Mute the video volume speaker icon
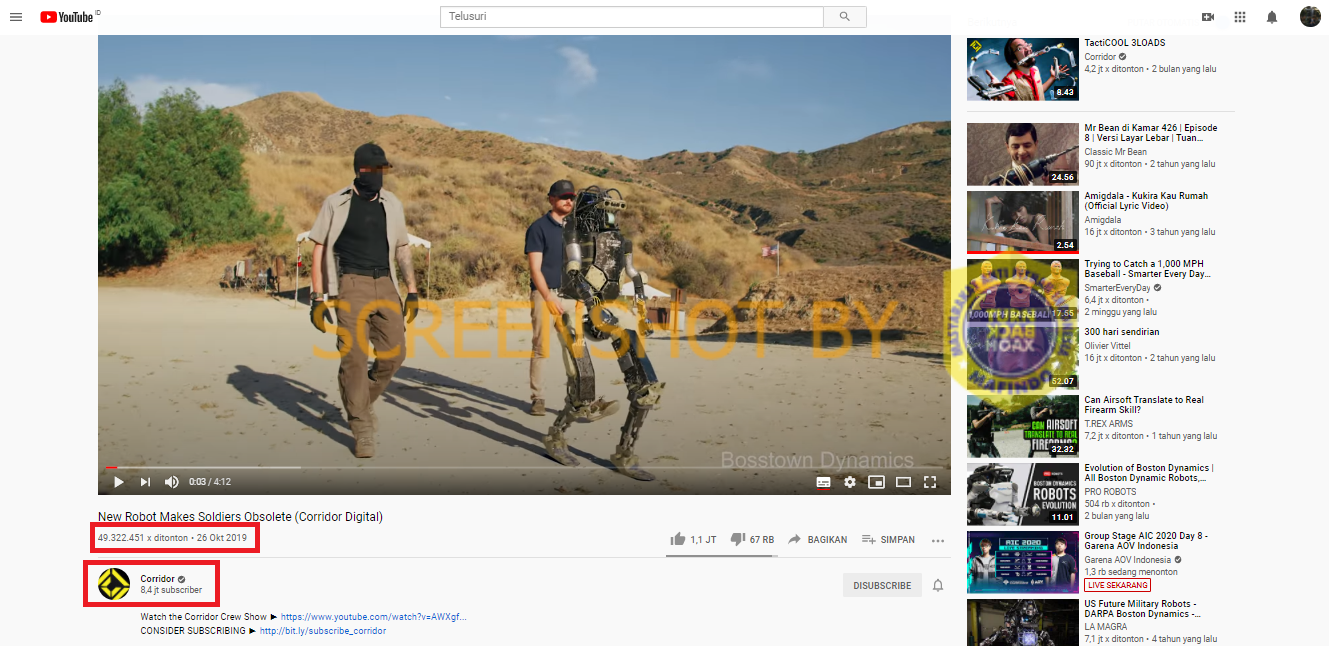 point(172,482)
